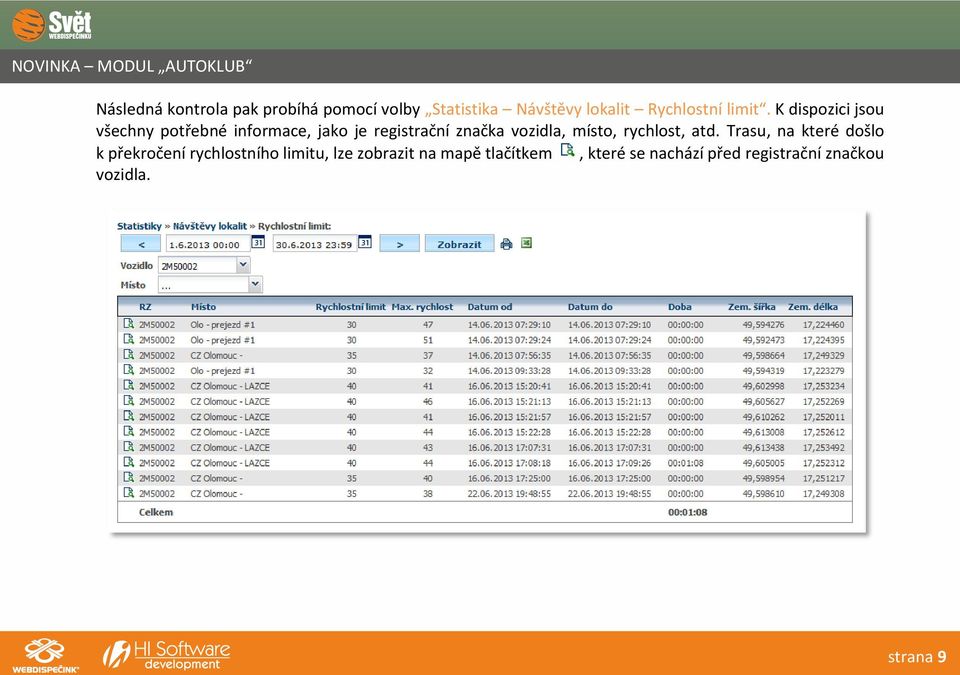Show map for row dated 16.06.2013 15:22:28
The width and height of the screenshot is (960, 675).
pos(129,431)
